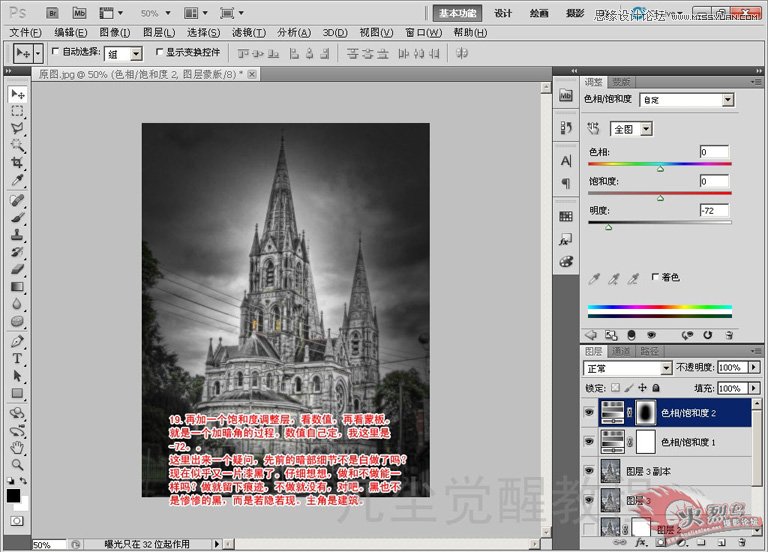768x552 pixels.
Task: Hide the 色相/饱和度 1 layer
Action: [x=589, y=441]
